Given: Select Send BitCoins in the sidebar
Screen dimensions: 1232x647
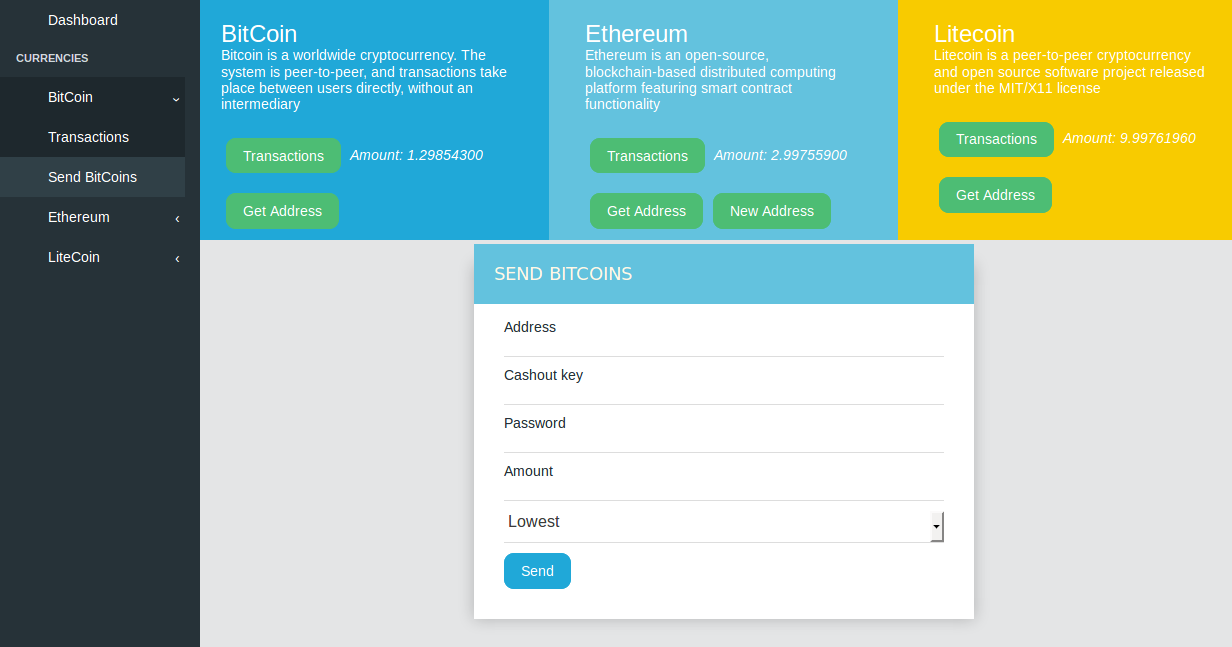Looking at the screenshot, I should tap(93, 177).
